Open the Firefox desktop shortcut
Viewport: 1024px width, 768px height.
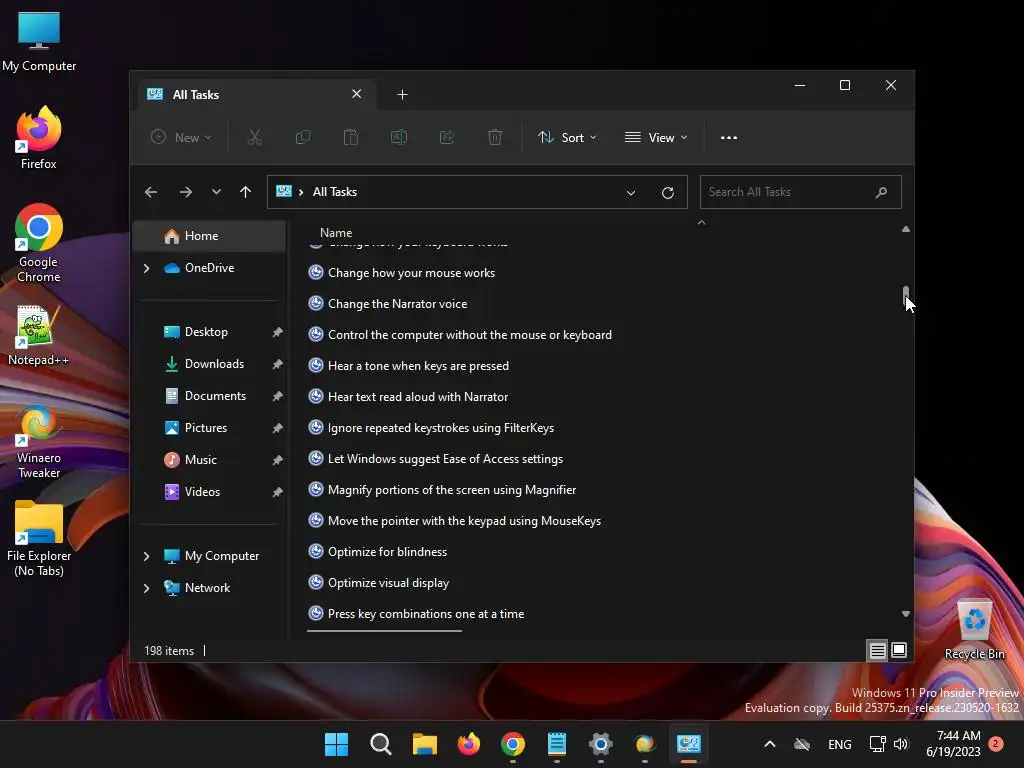pyautogui.click(x=39, y=138)
